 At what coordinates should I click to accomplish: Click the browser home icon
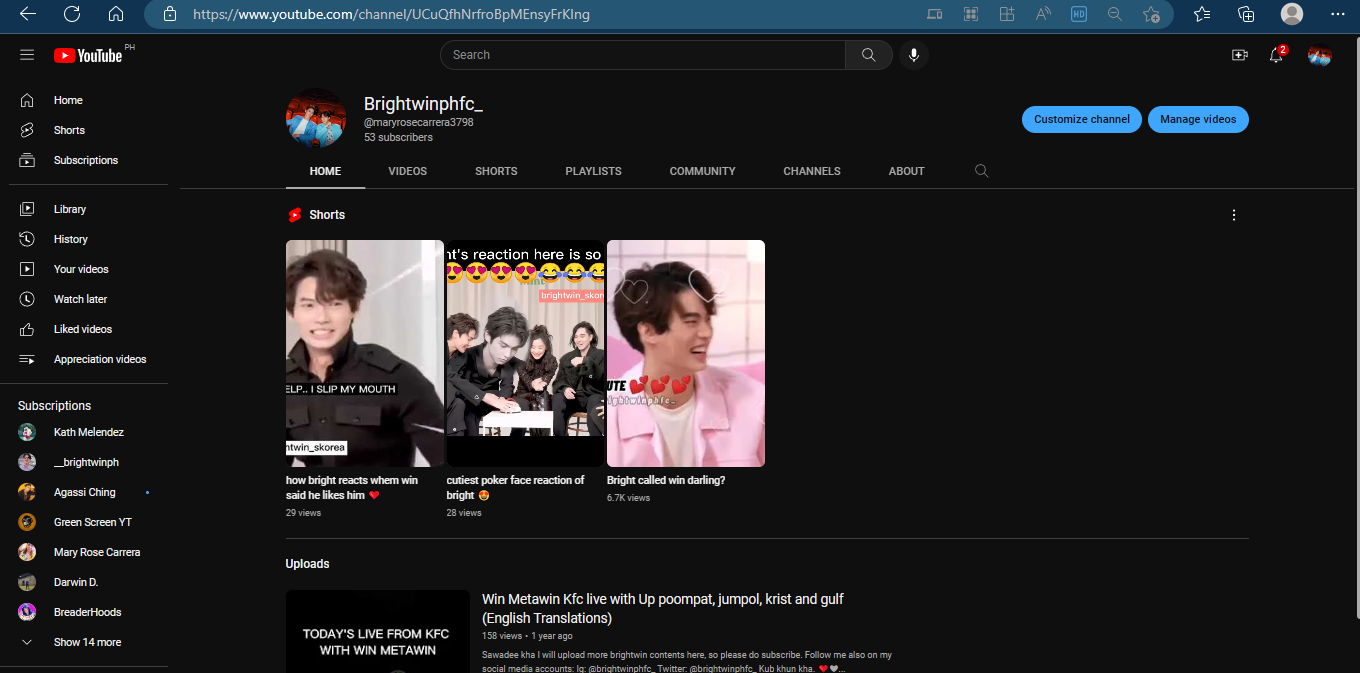click(x=116, y=14)
